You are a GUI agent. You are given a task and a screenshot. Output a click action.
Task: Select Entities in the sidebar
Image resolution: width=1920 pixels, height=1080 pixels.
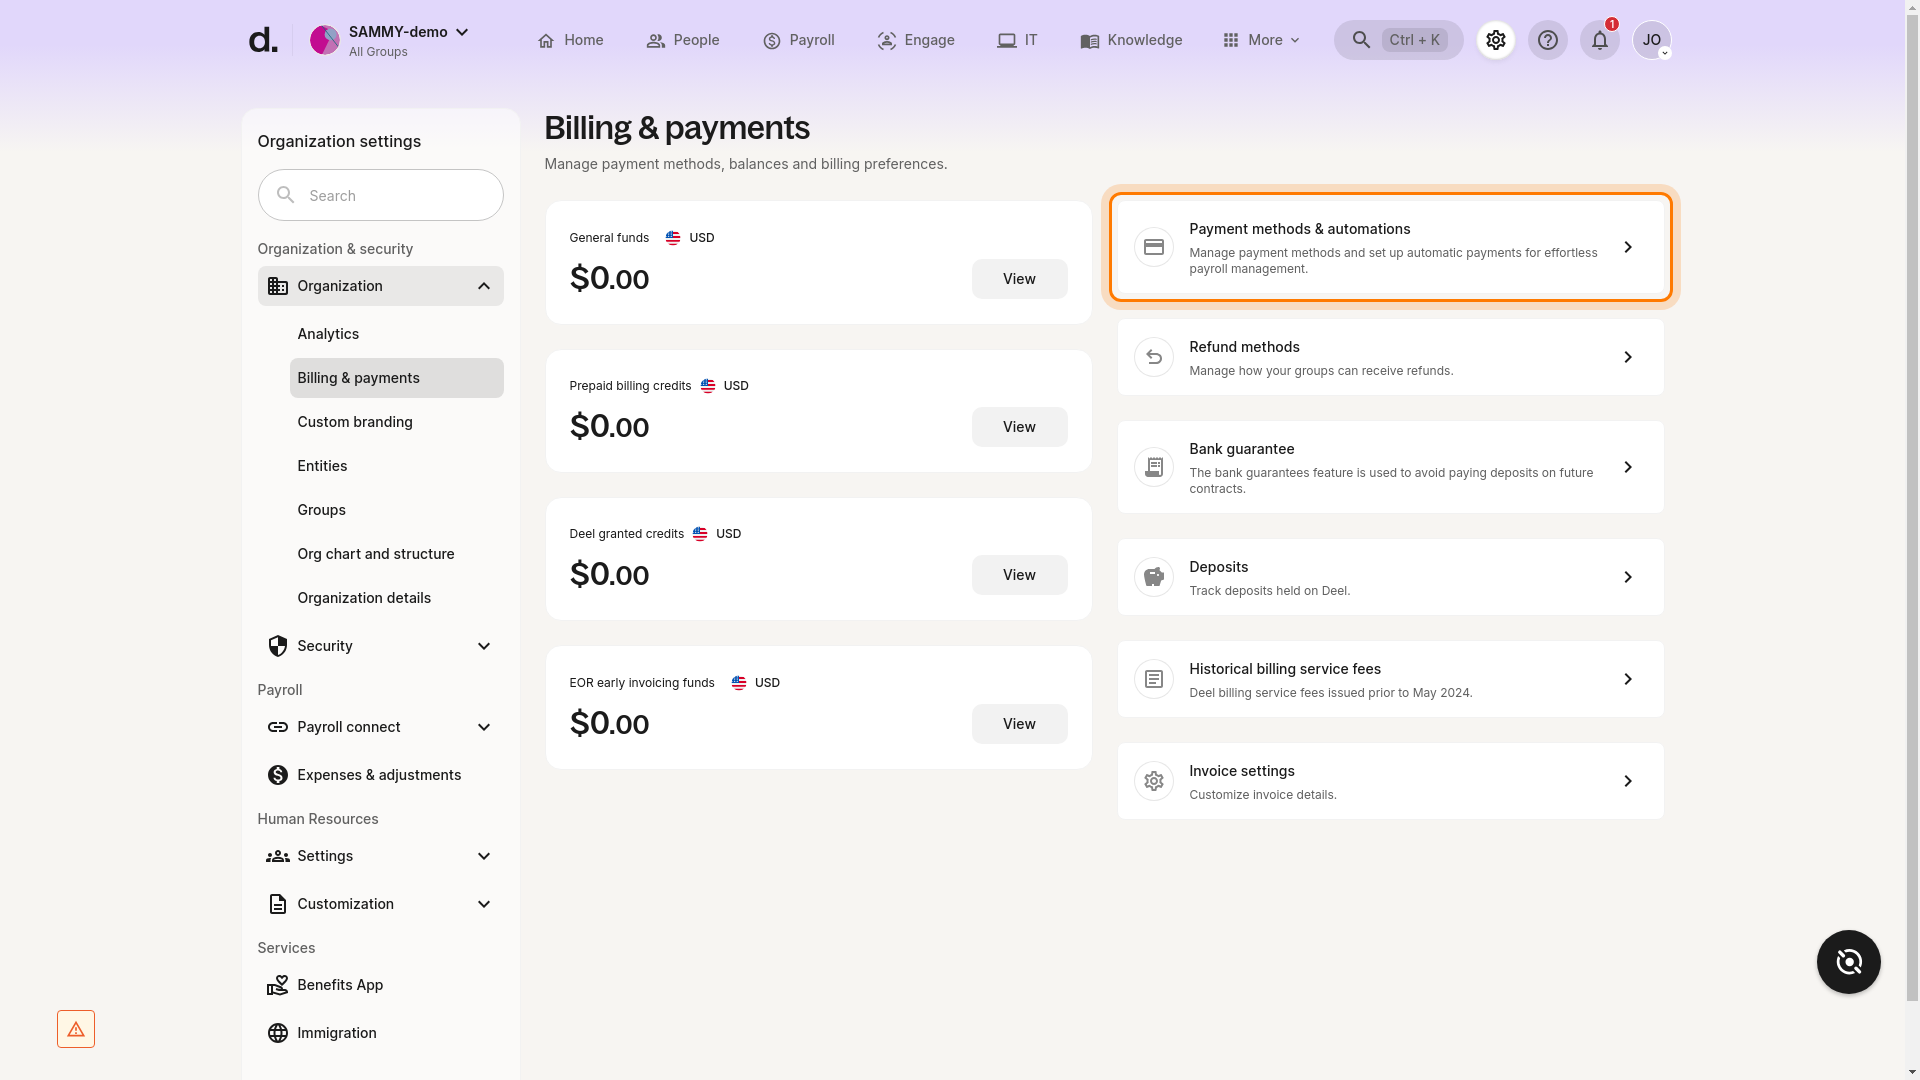397,466
